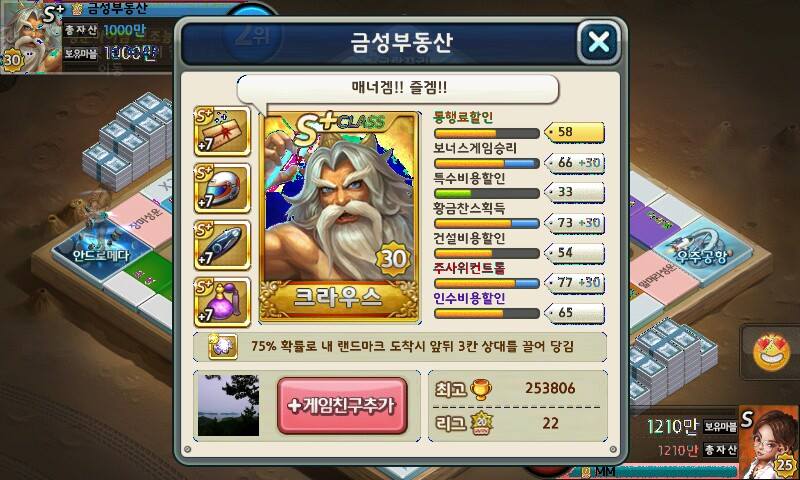
Task: Click the dark blue capsule item icon
Action: (222, 245)
